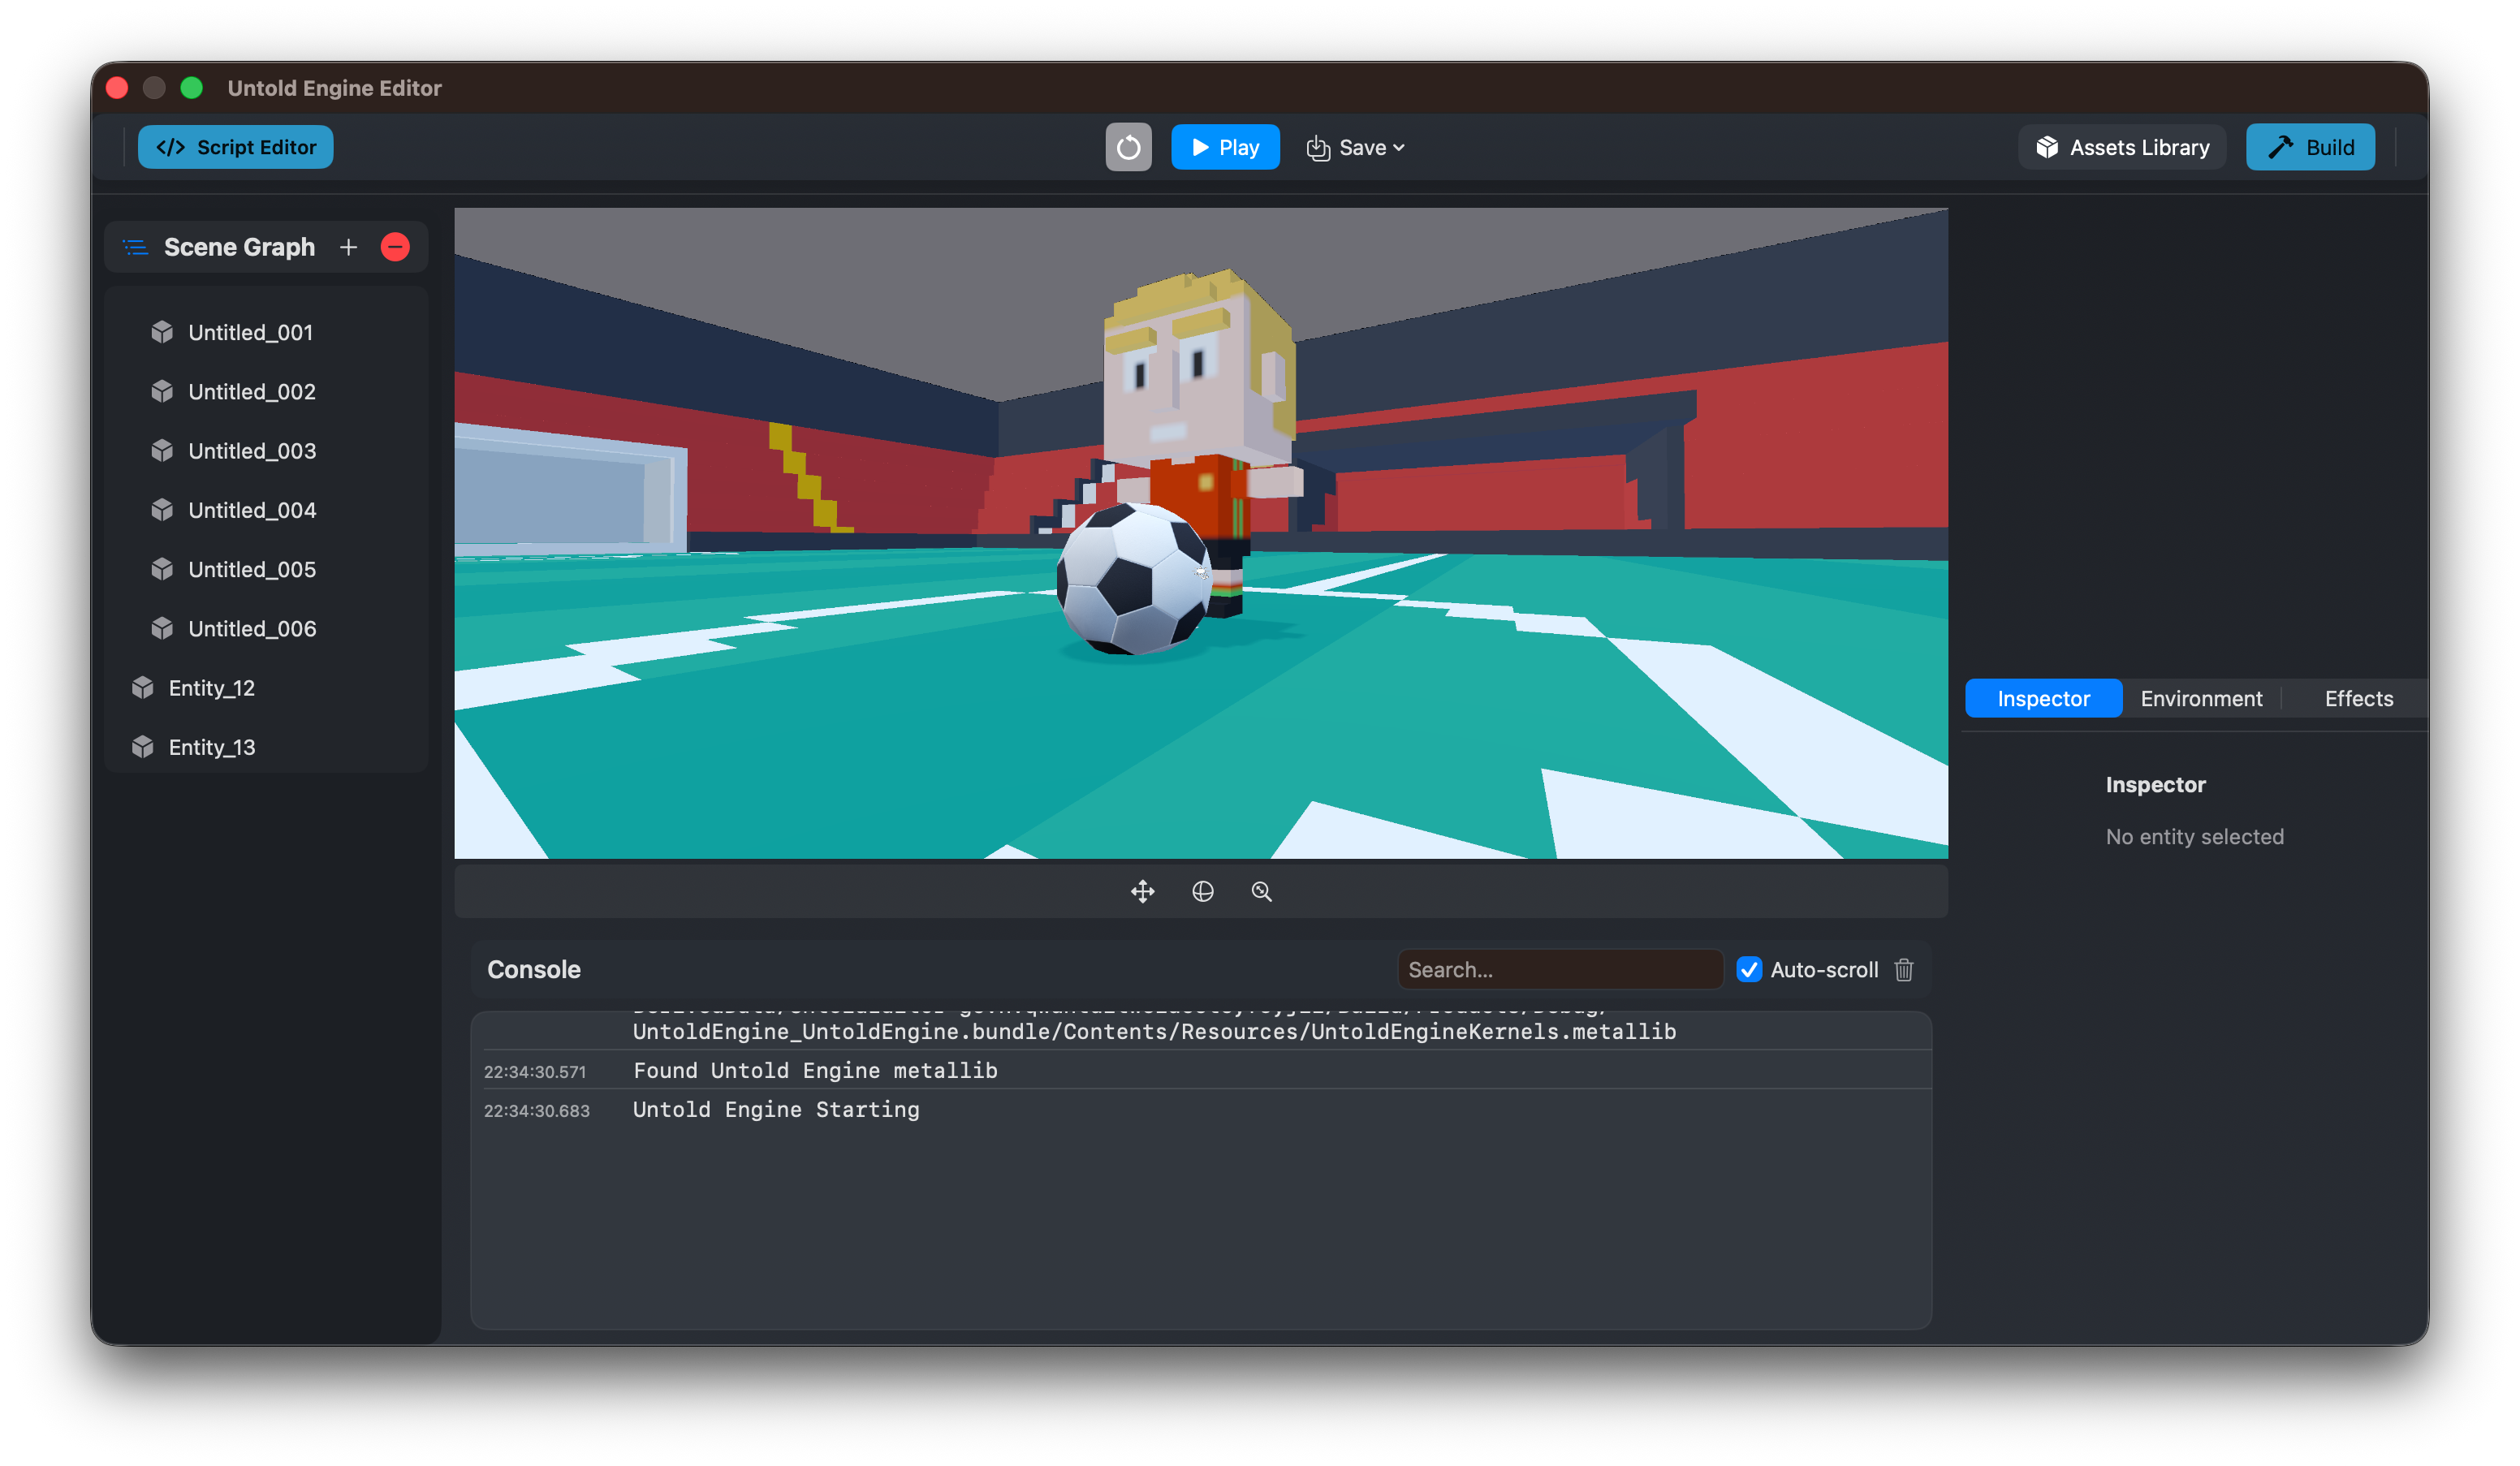Image resolution: width=2520 pixels, height=1466 pixels.
Task: Click the cube icon beside Entity_12
Action: [x=141, y=687]
